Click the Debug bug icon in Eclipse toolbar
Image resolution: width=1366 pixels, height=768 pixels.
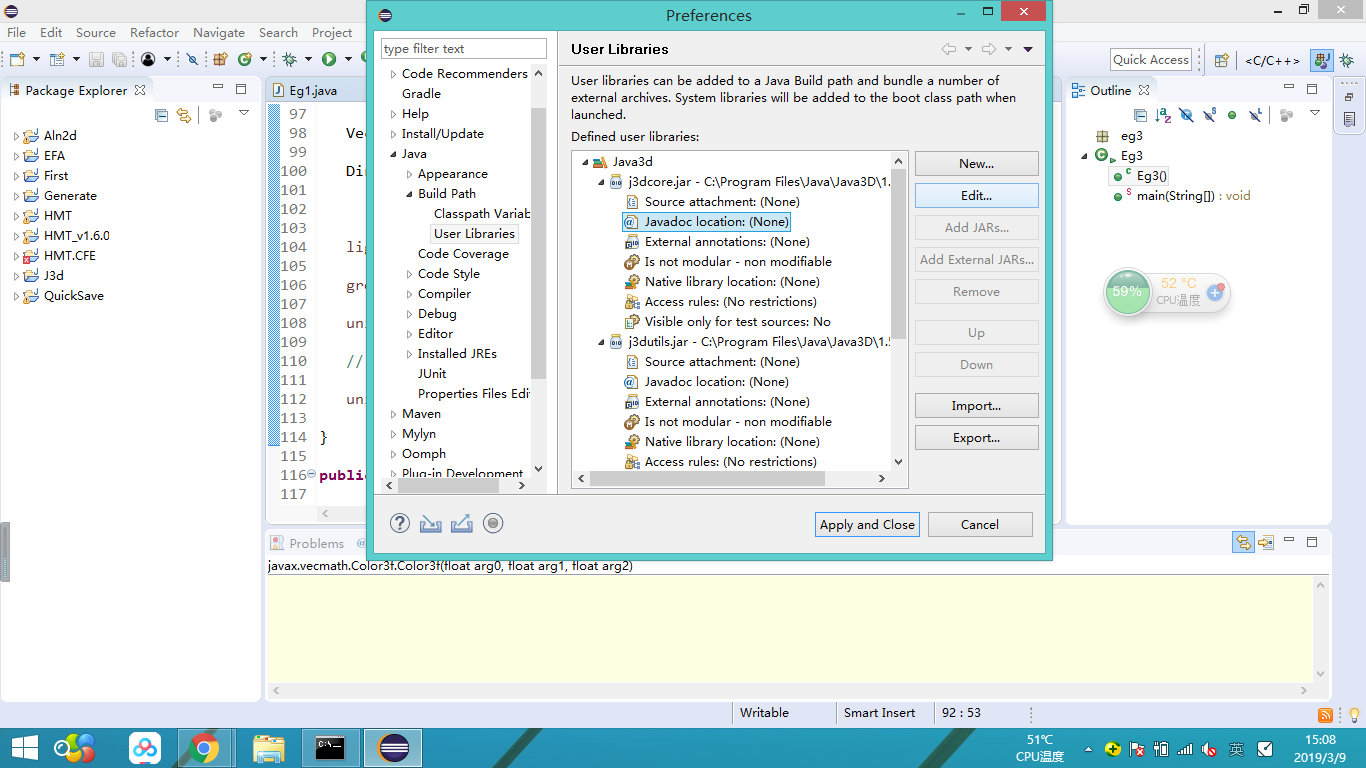click(290, 60)
